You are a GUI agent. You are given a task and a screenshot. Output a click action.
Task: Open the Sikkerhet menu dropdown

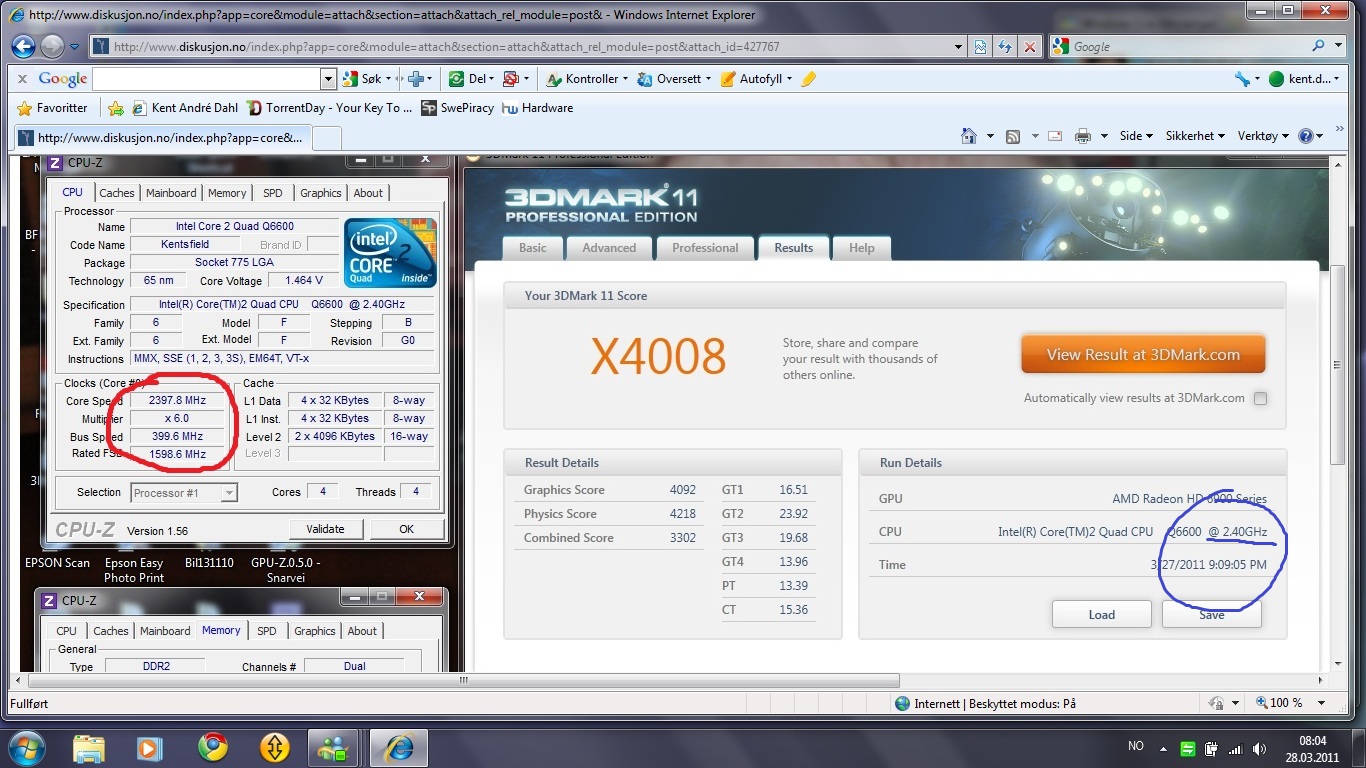1195,136
